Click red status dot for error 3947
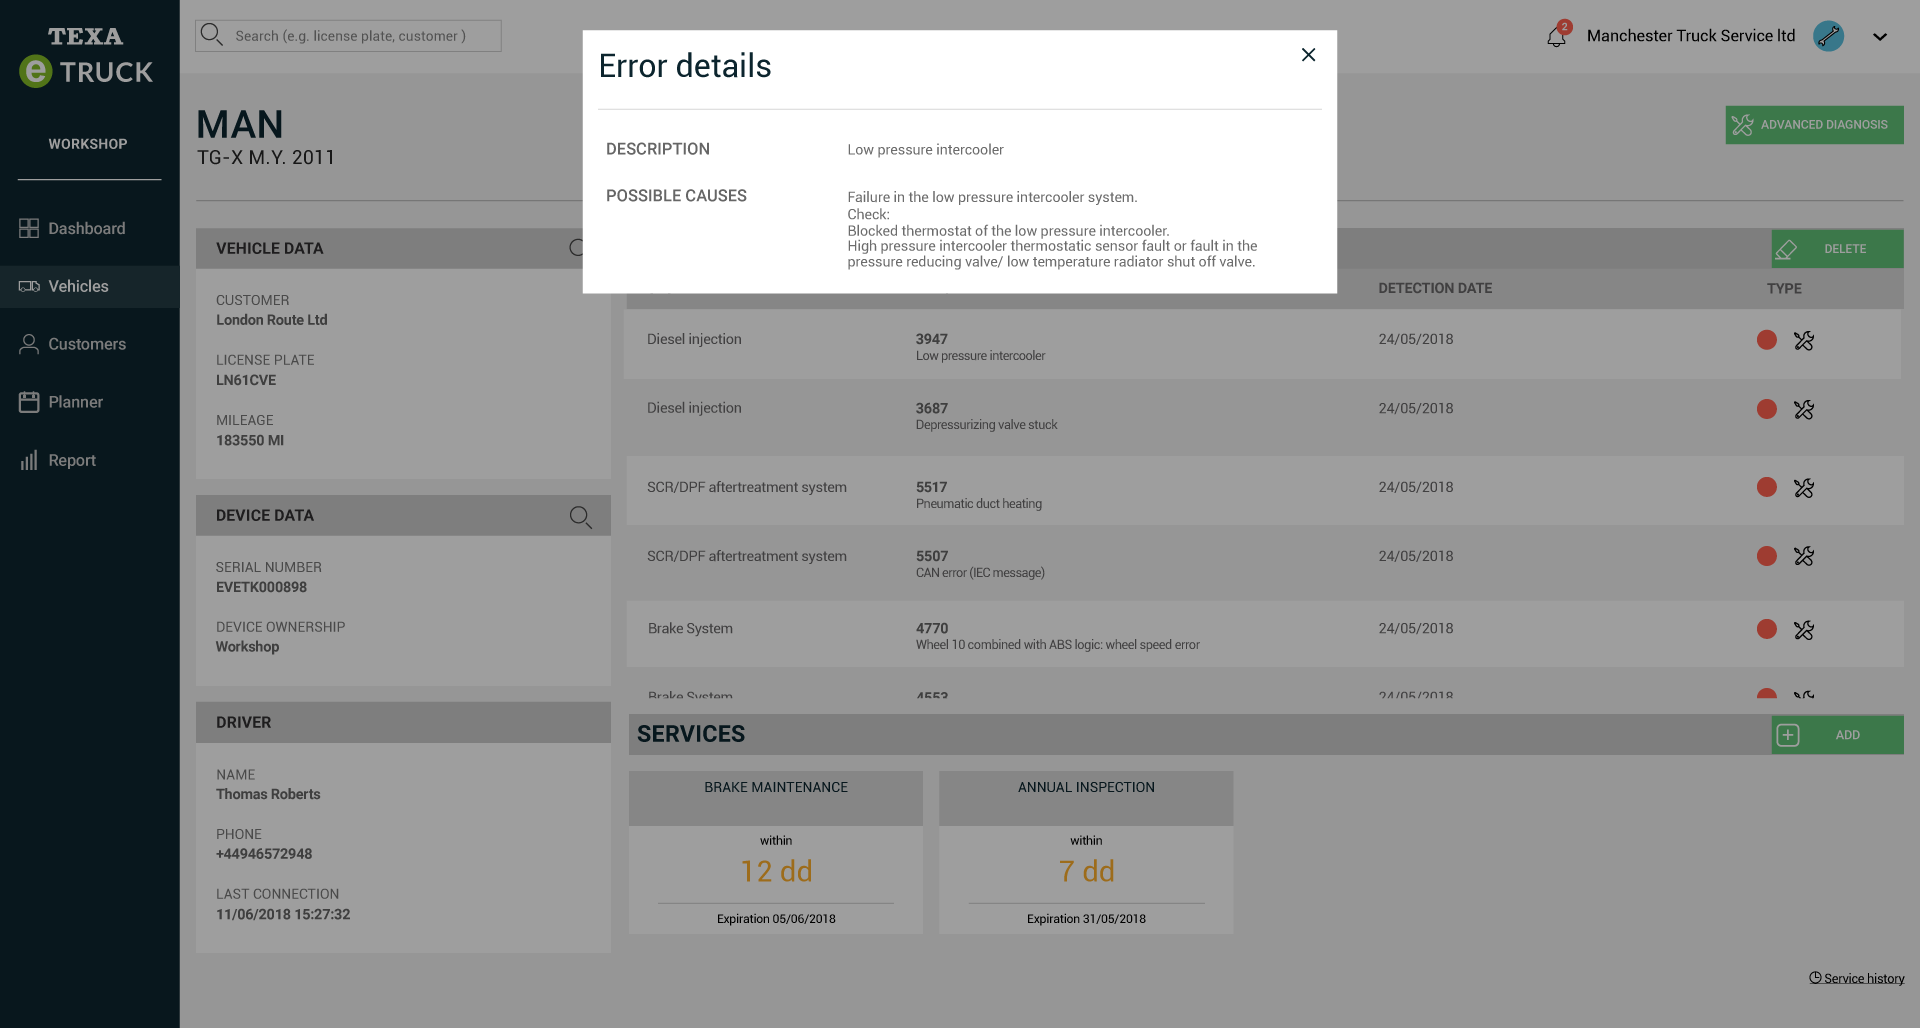This screenshot has height=1028, width=1920. tap(1767, 340)
